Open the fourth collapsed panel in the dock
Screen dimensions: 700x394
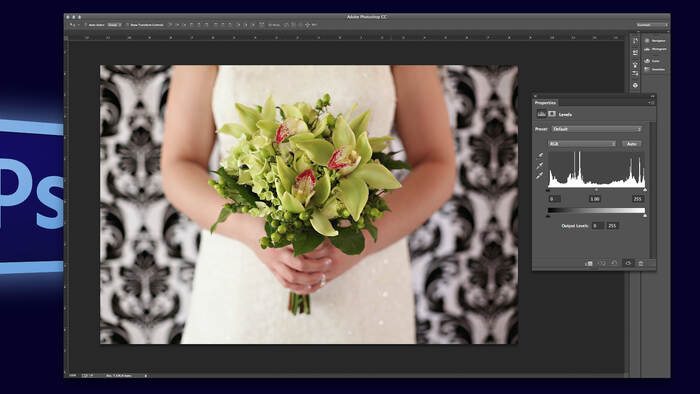654,69
